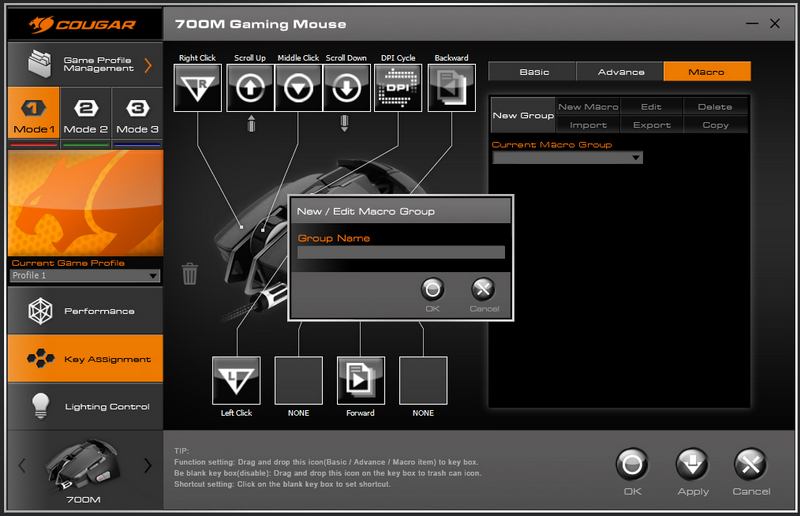Click the Backward key box icon
This screenshot has height=516, width=800.
coord(452,88)
